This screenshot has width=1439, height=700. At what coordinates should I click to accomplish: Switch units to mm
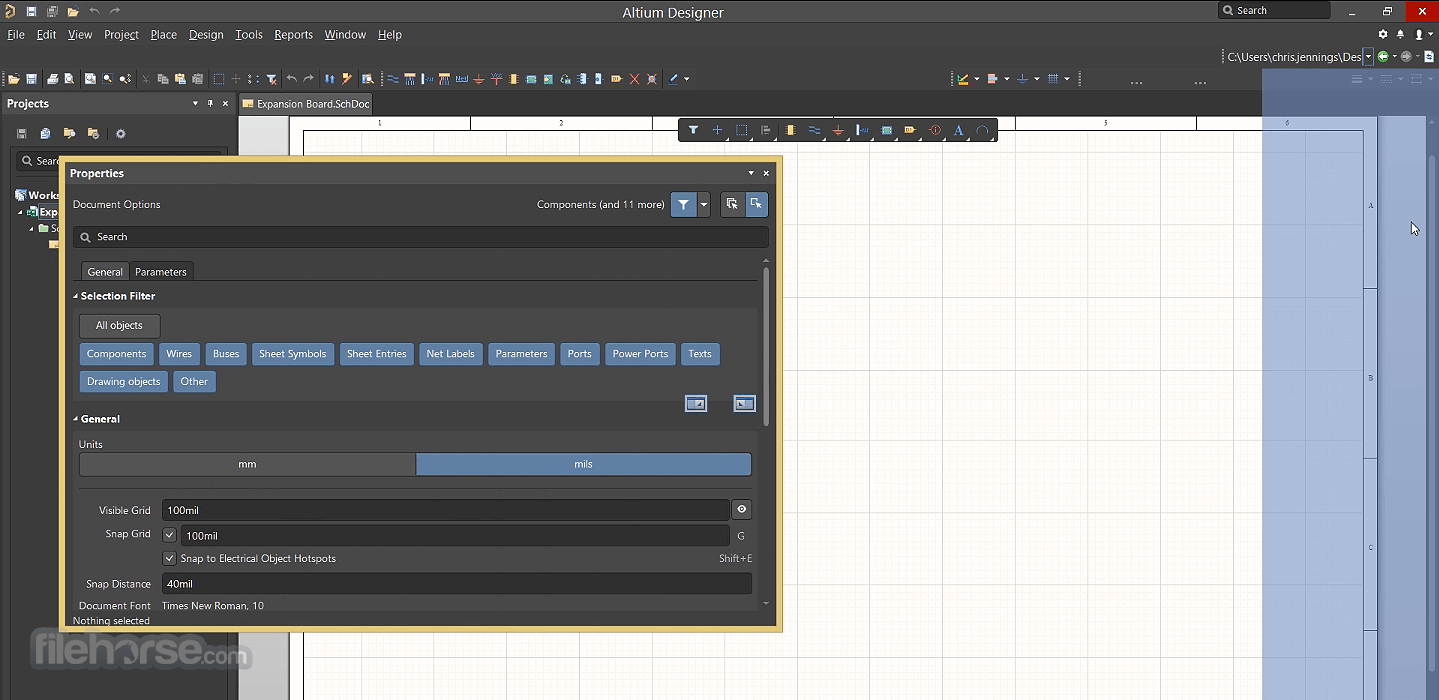point(247,464)
